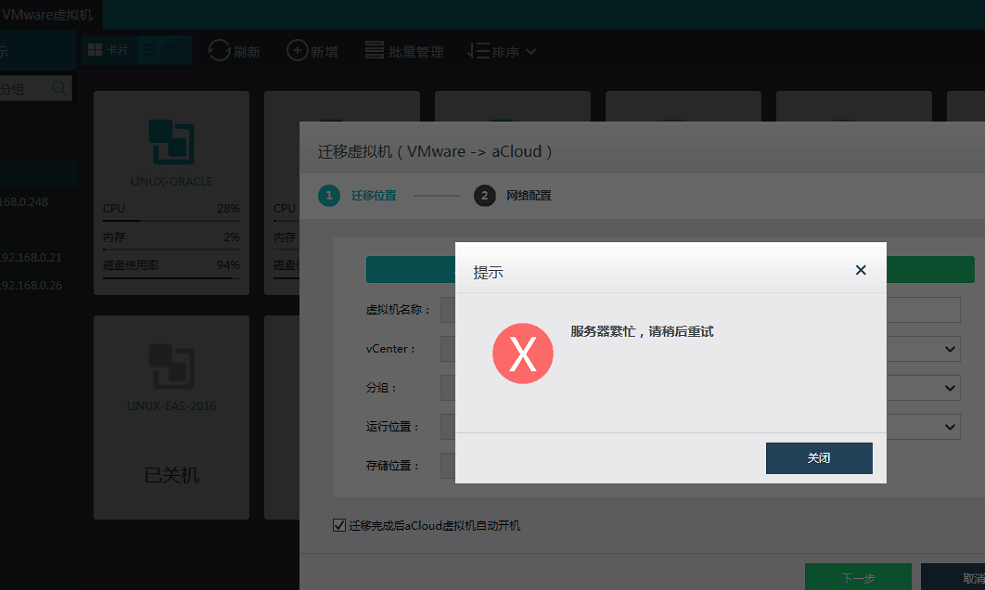Screen dimensions: 985x590
Task: Click the error message 服务器繁忙，请稍后重试
Action: tap(641, 332)
